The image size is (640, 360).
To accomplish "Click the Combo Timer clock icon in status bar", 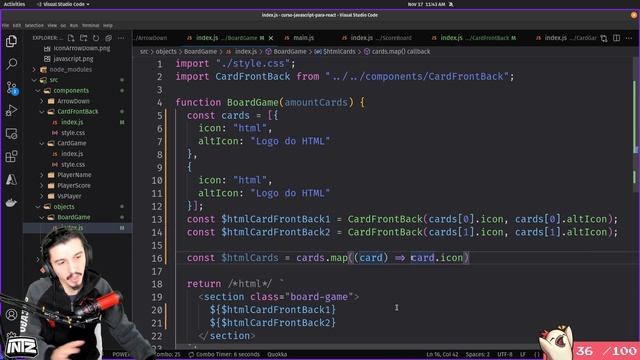I will click(x=191, y=354).
